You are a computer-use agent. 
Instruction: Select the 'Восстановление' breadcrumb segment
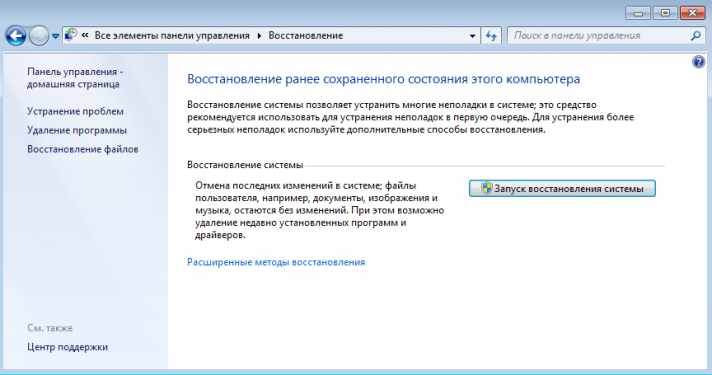point(306,35)
